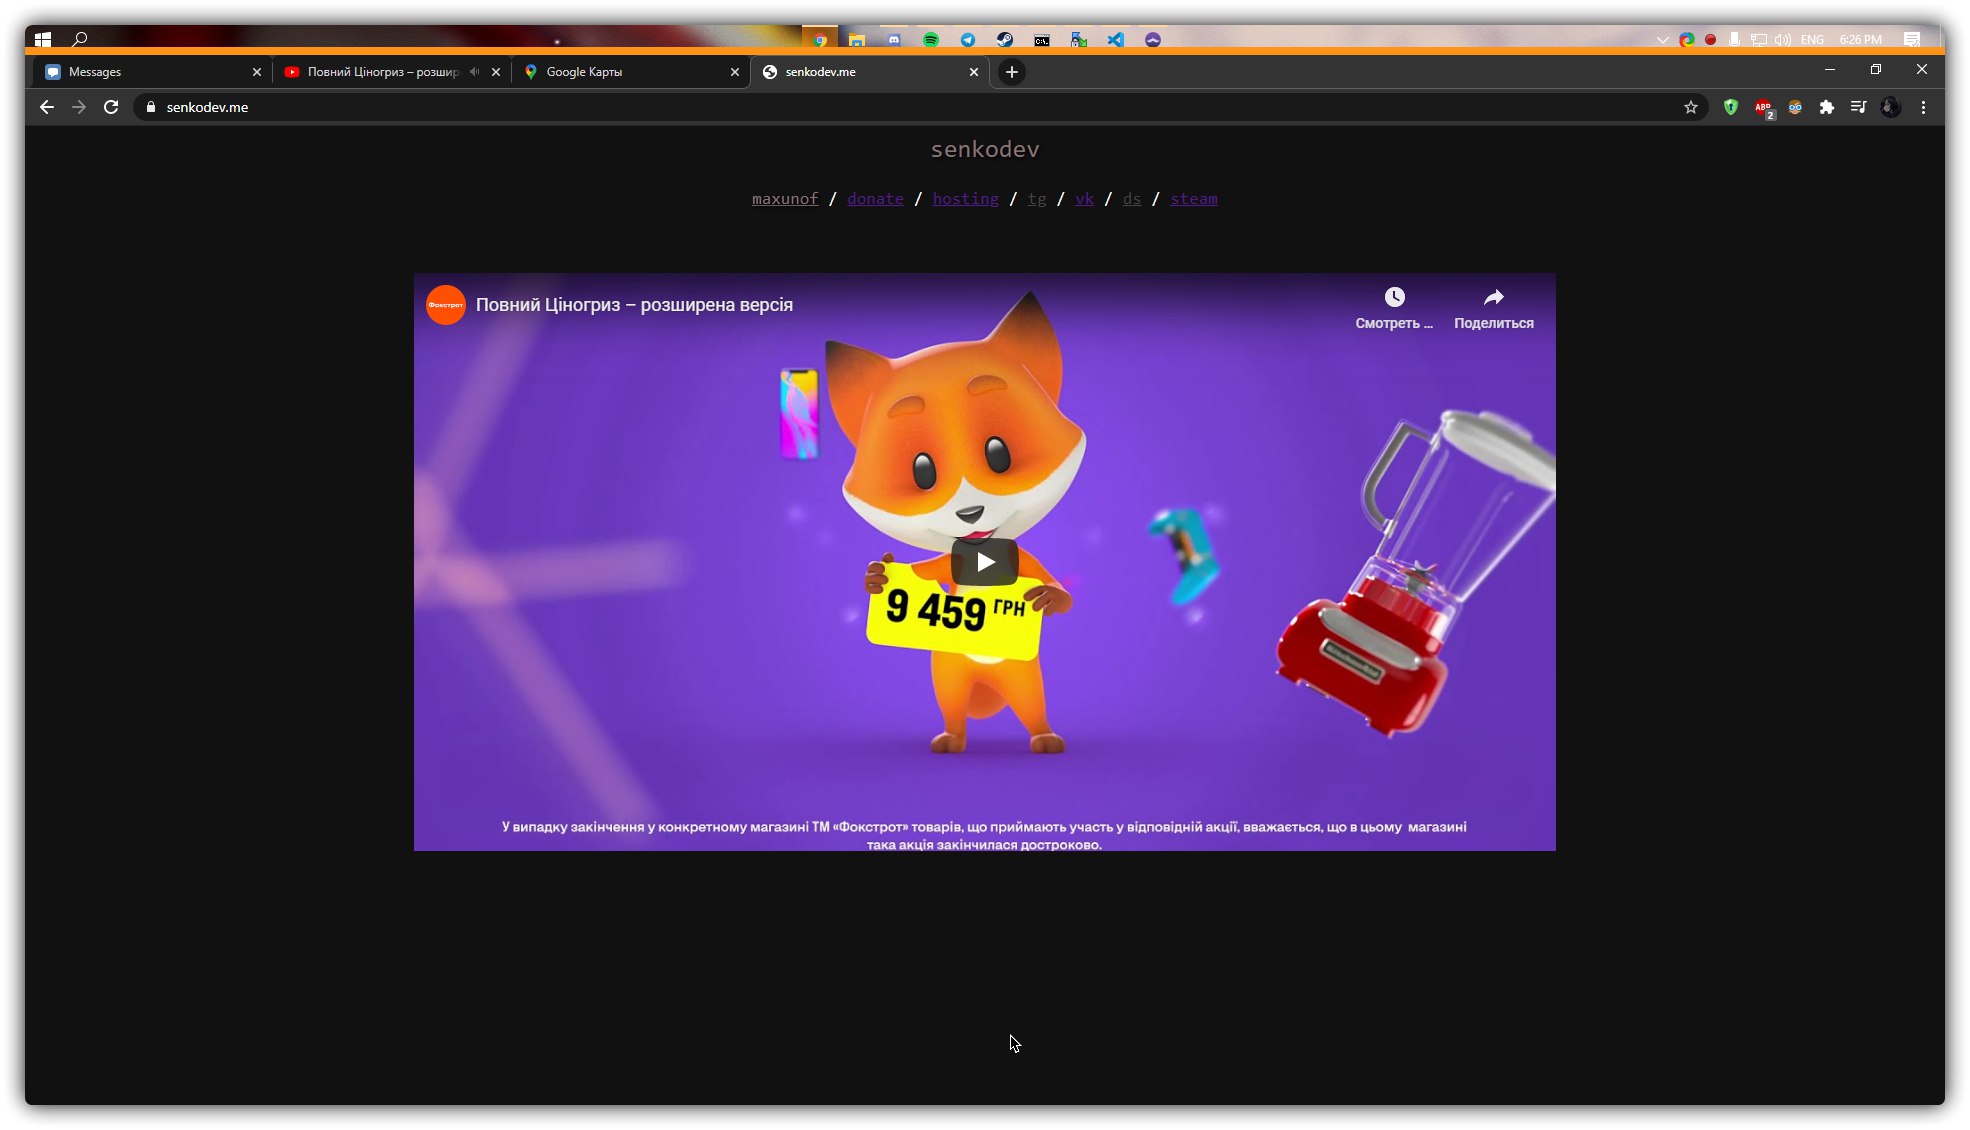The height and width of the screenshot is (1130, 1970).
Task: Click the network tray icon
Action: [1759, 40]
